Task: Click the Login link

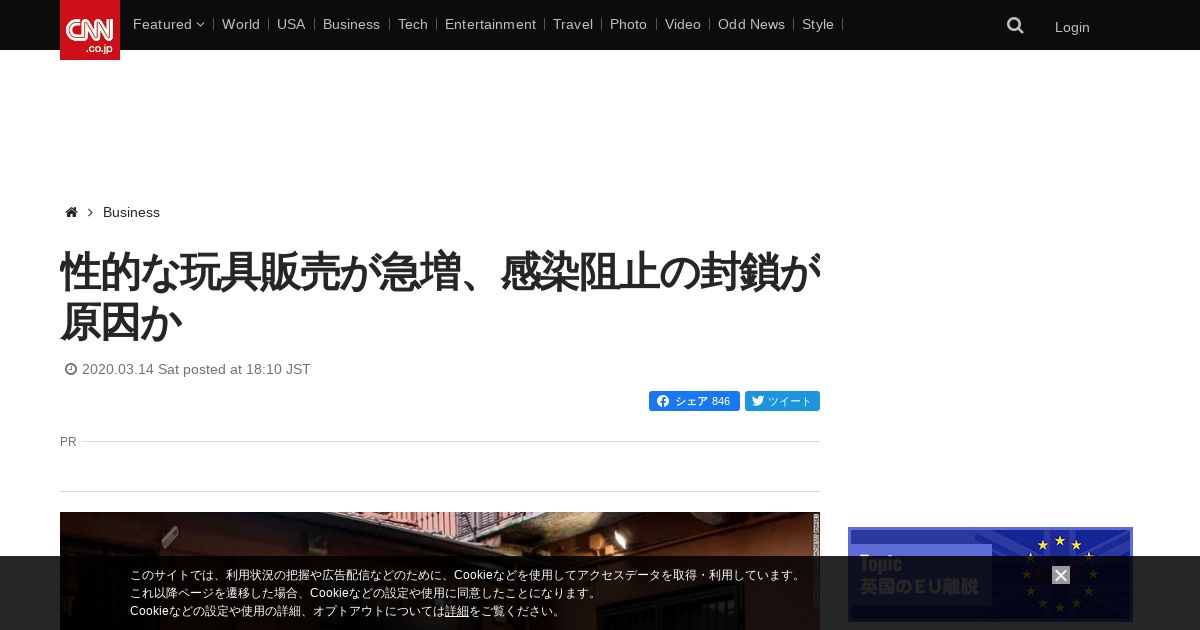Action: [x=1072, y=27]
